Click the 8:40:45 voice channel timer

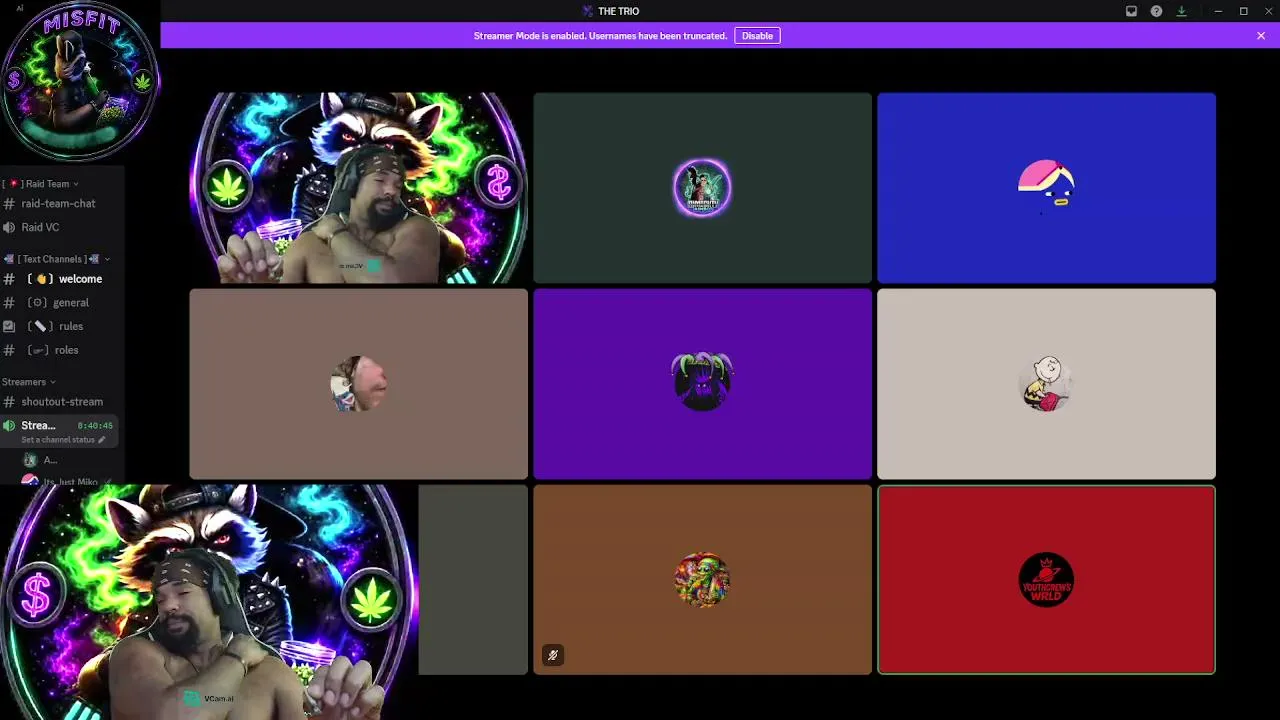tap(95, 426)
